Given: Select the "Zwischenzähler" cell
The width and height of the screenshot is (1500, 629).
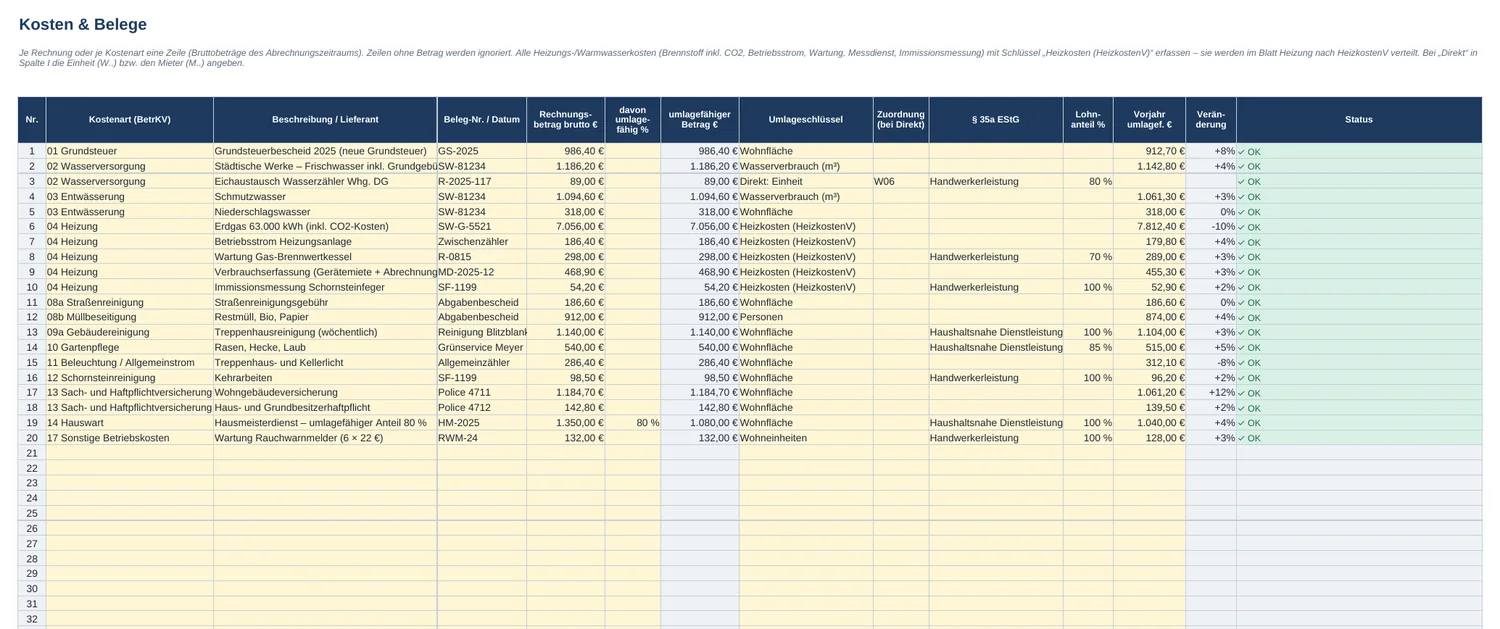Looking at the screenshot, I should [482, 242].
